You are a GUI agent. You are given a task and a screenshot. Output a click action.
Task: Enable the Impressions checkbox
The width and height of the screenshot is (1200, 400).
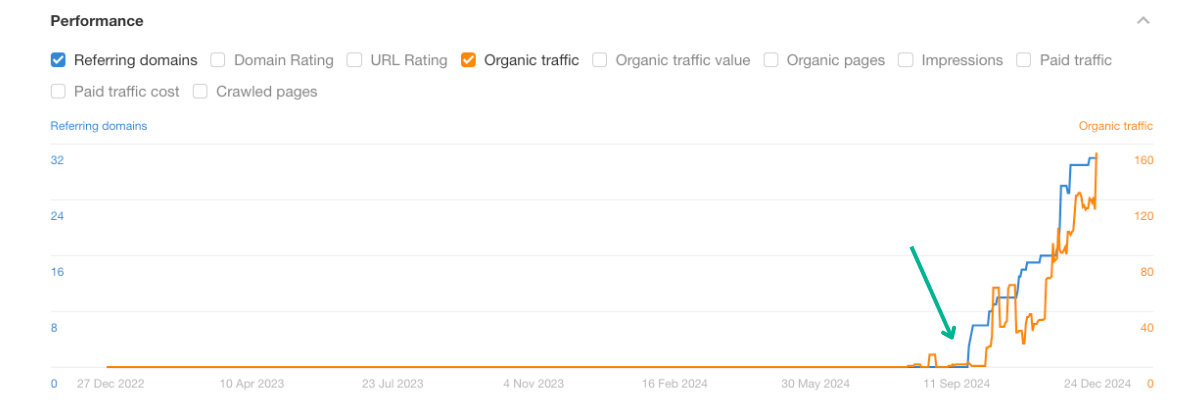pos(905,60)
